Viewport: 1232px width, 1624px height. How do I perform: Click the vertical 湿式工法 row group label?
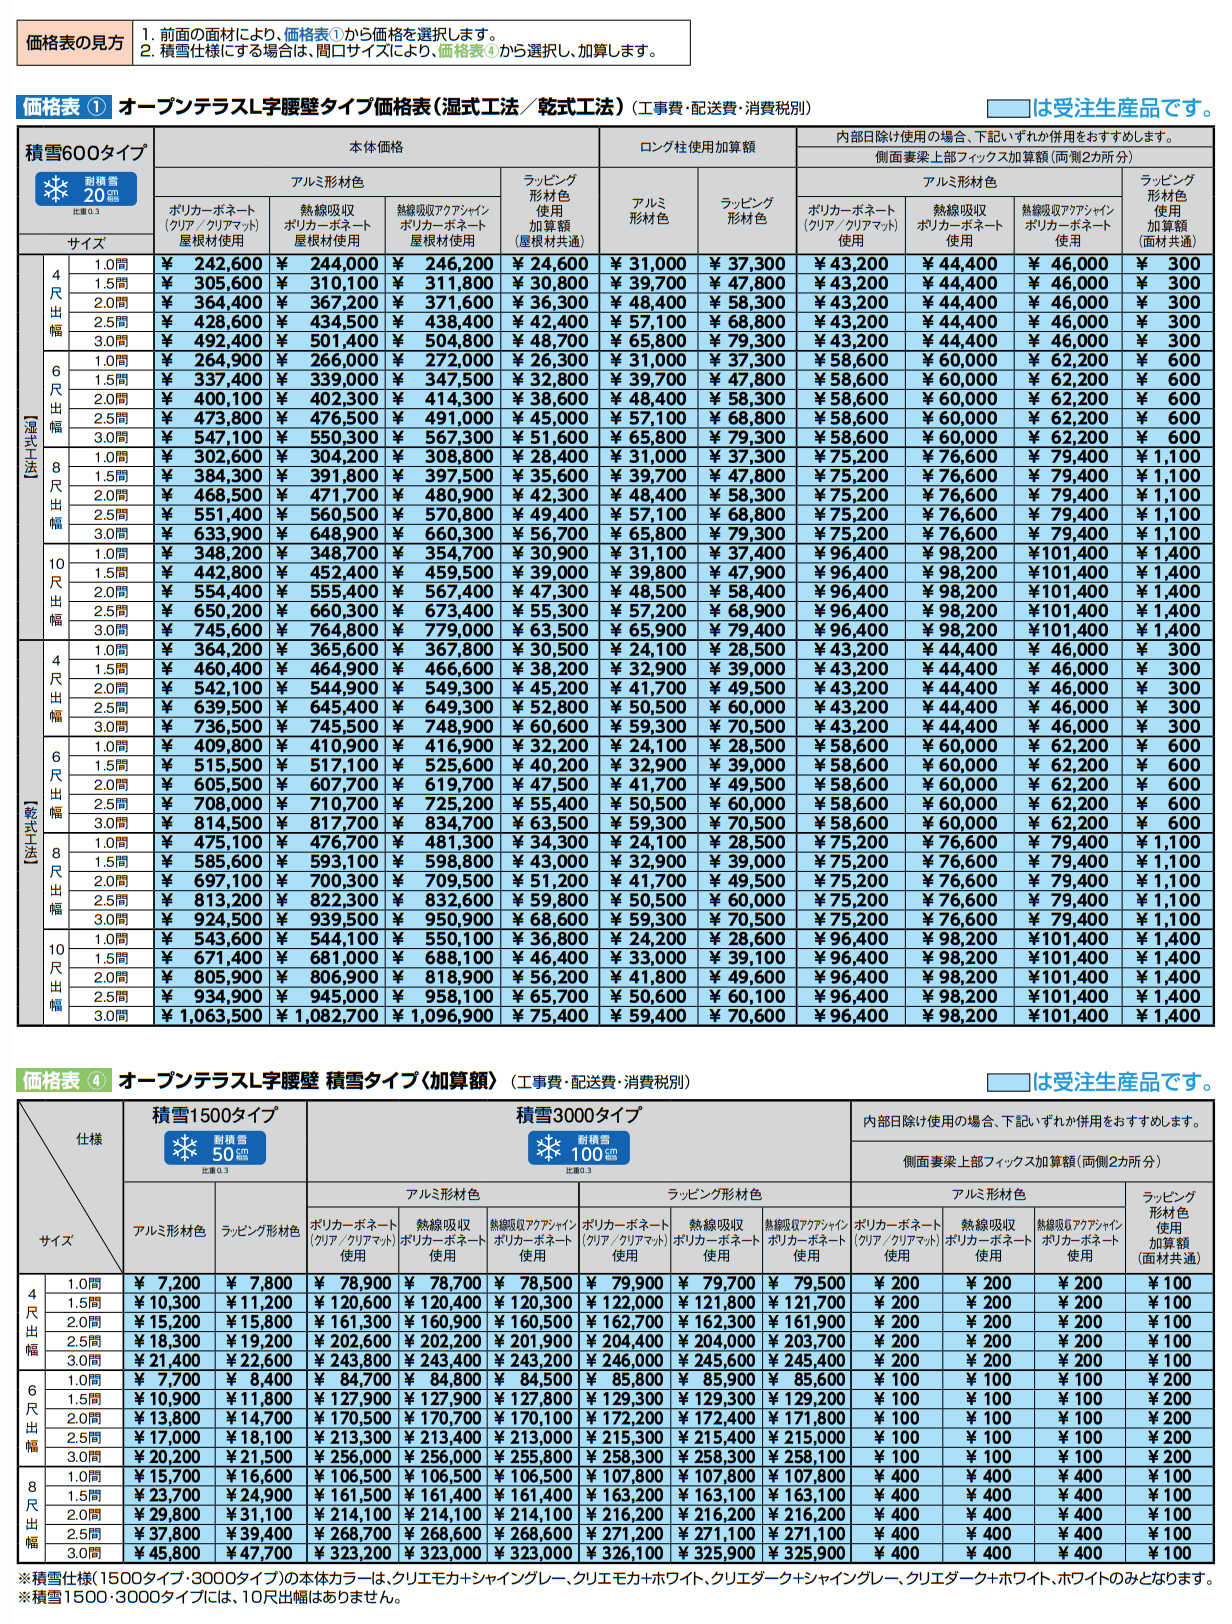tap(30, 447)
